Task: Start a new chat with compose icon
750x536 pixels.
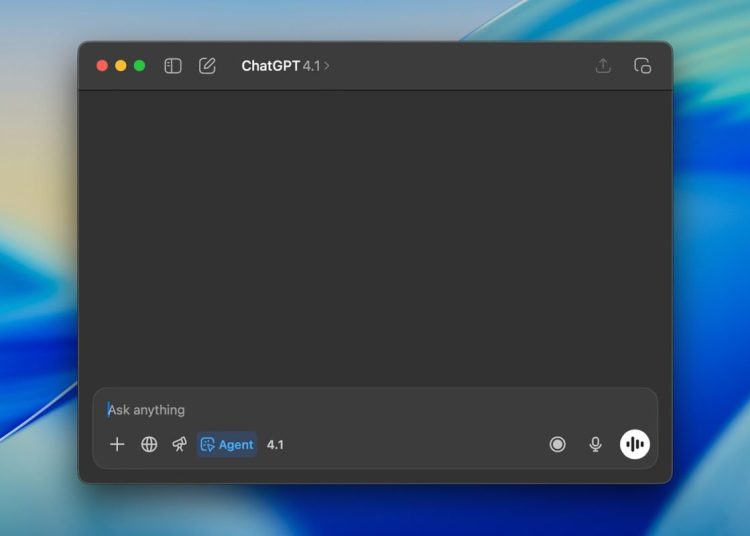Action: coord(207,66)
